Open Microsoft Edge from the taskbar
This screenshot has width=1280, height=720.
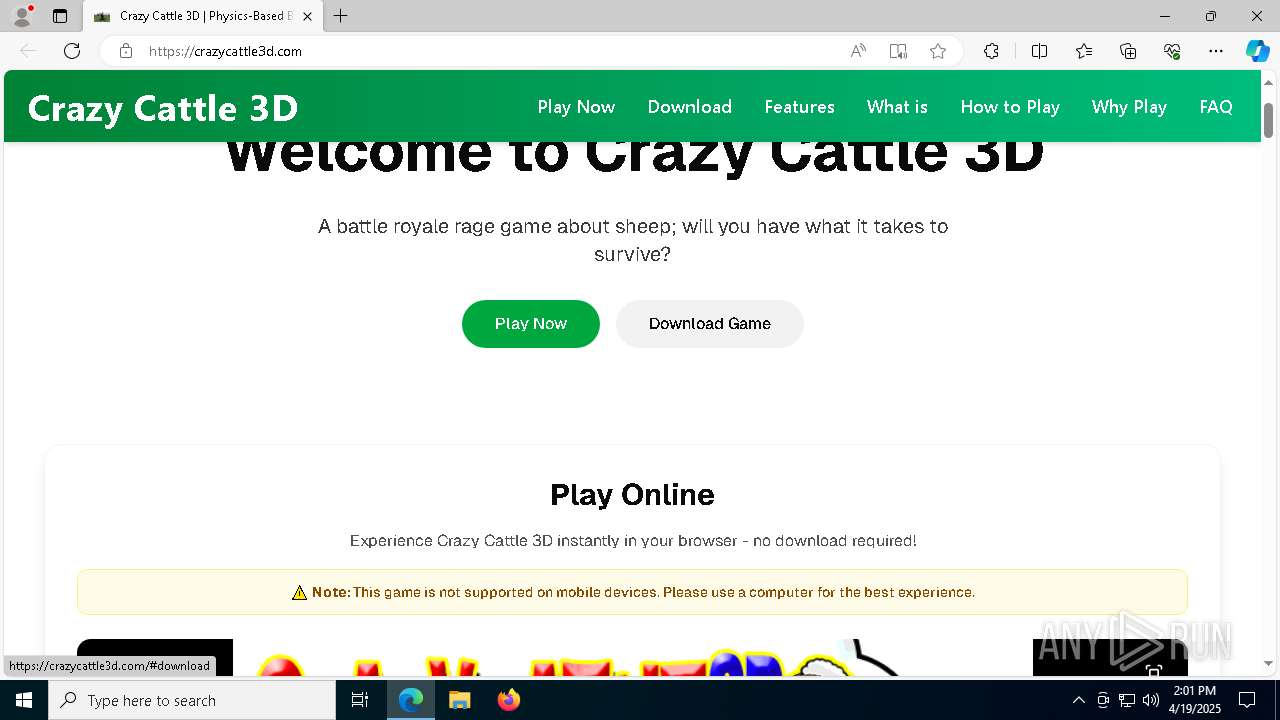411,700
